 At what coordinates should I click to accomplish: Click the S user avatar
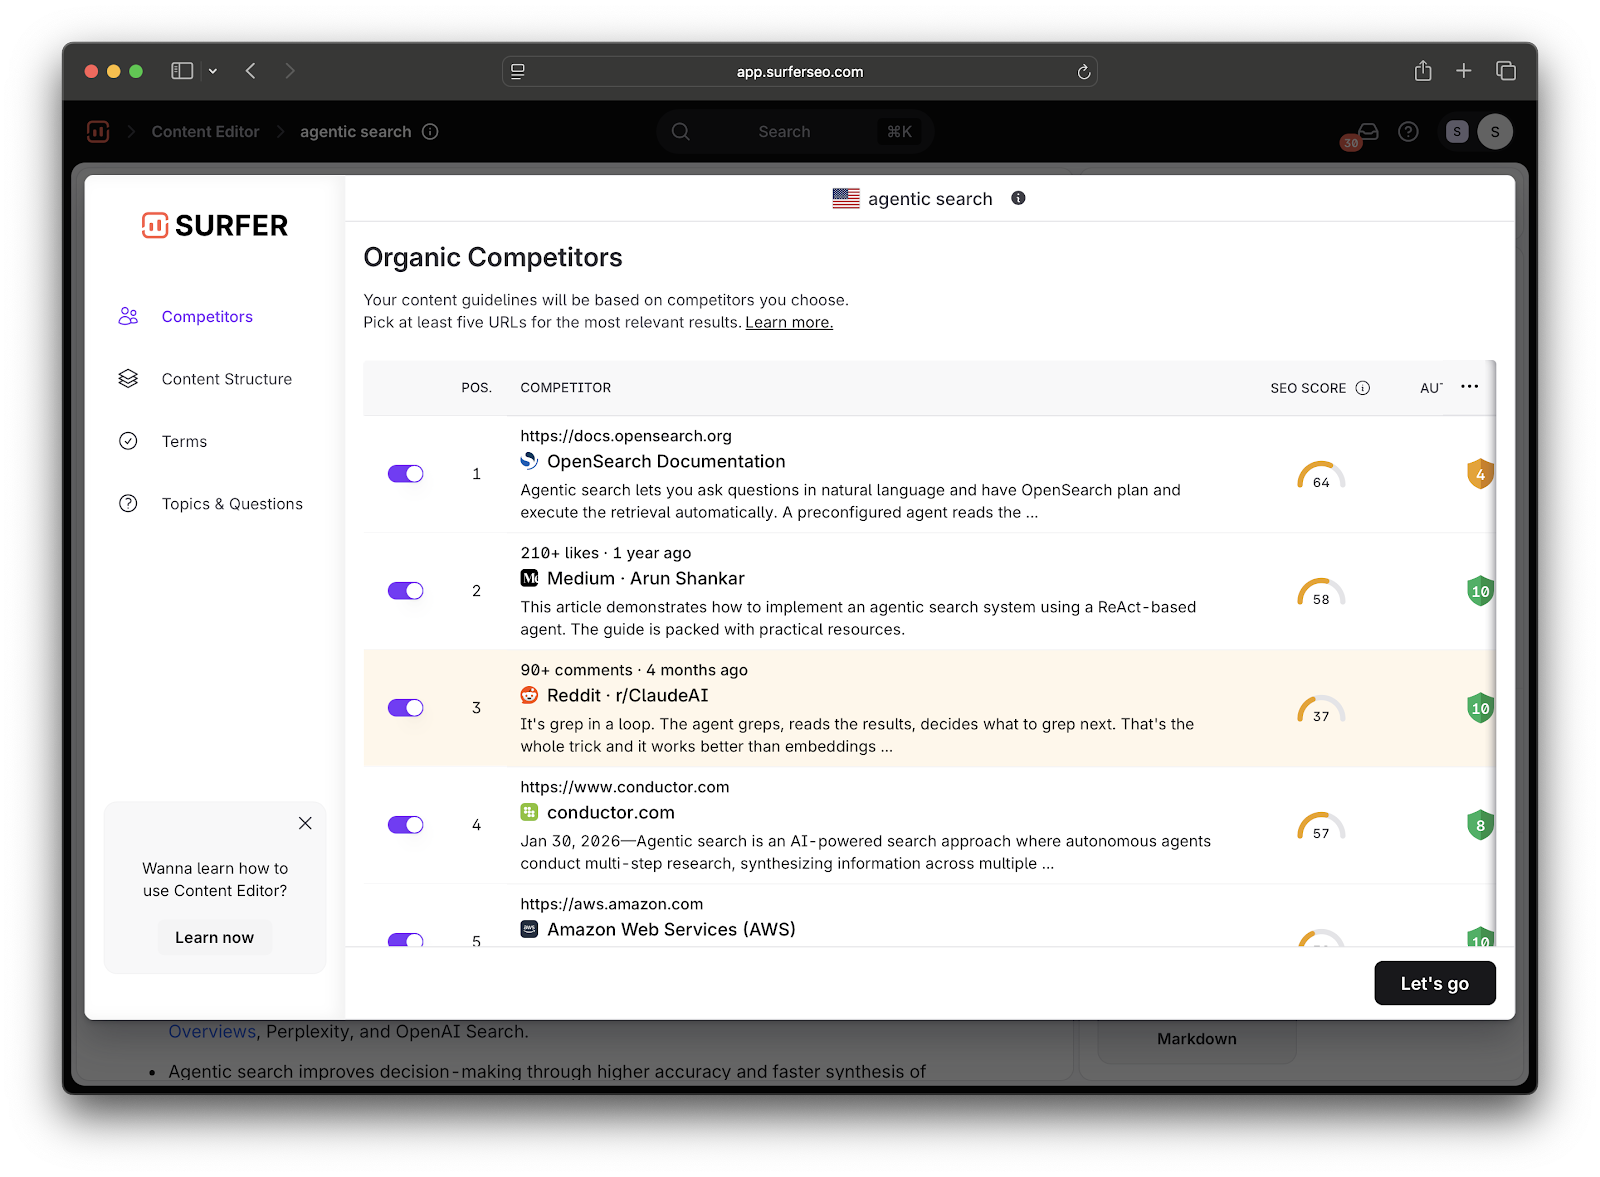tap(1495, 132)
